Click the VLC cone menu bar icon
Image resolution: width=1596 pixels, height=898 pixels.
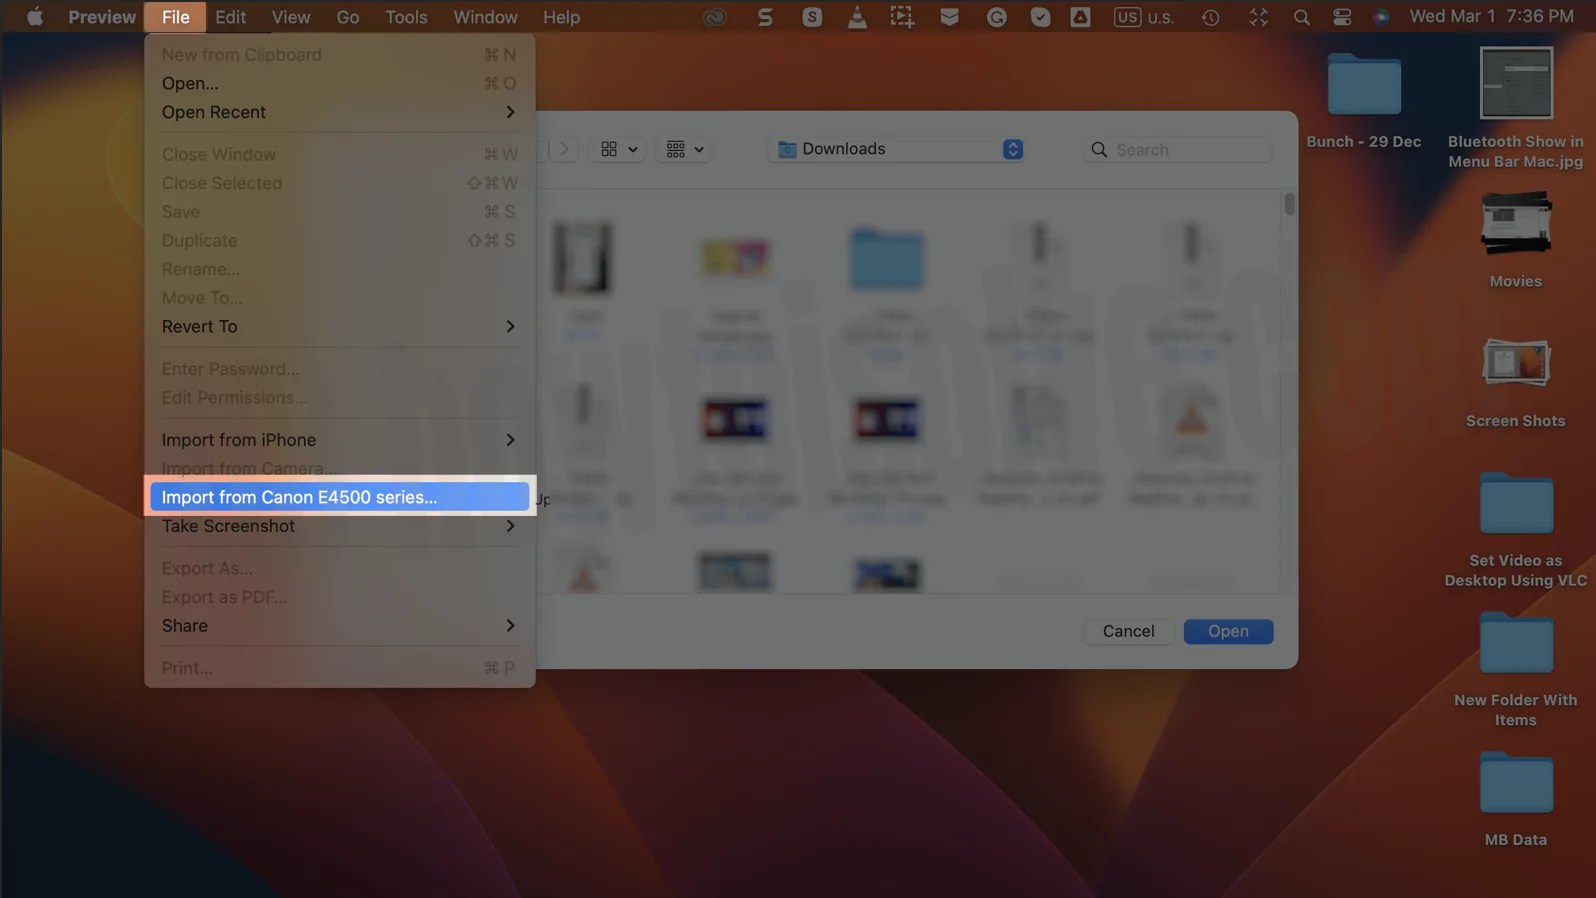point(857,17)
